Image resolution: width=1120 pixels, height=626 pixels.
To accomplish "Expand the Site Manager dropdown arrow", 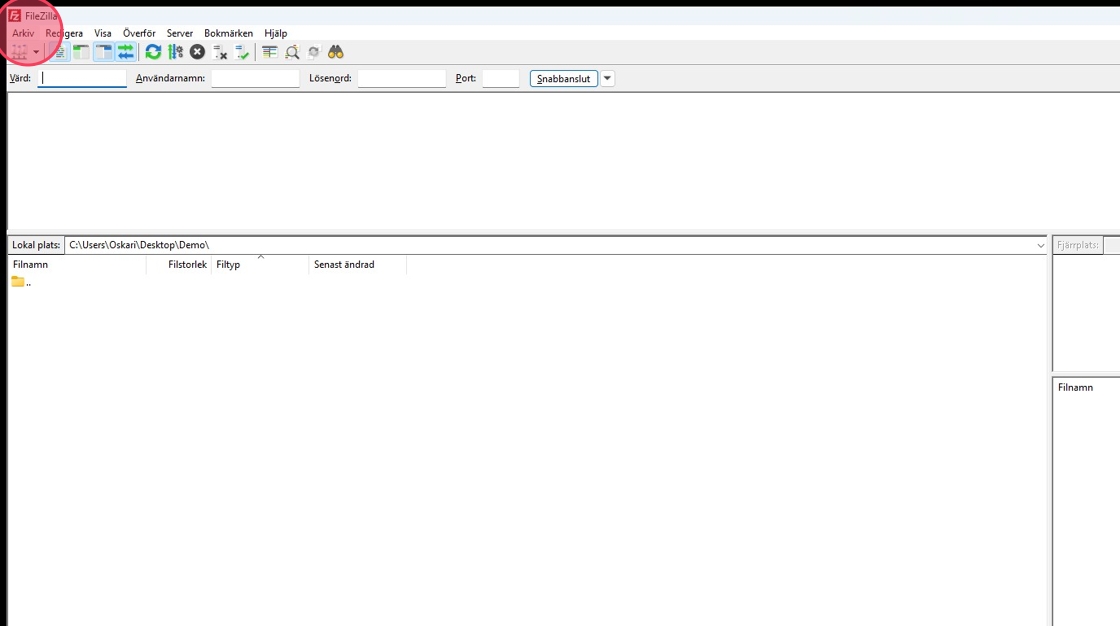I will click(36, 52).
